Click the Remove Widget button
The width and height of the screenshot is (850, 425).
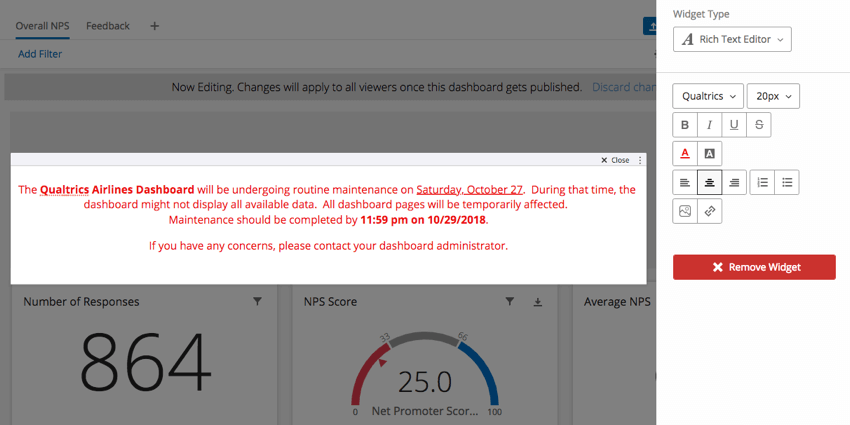(754, 267)
